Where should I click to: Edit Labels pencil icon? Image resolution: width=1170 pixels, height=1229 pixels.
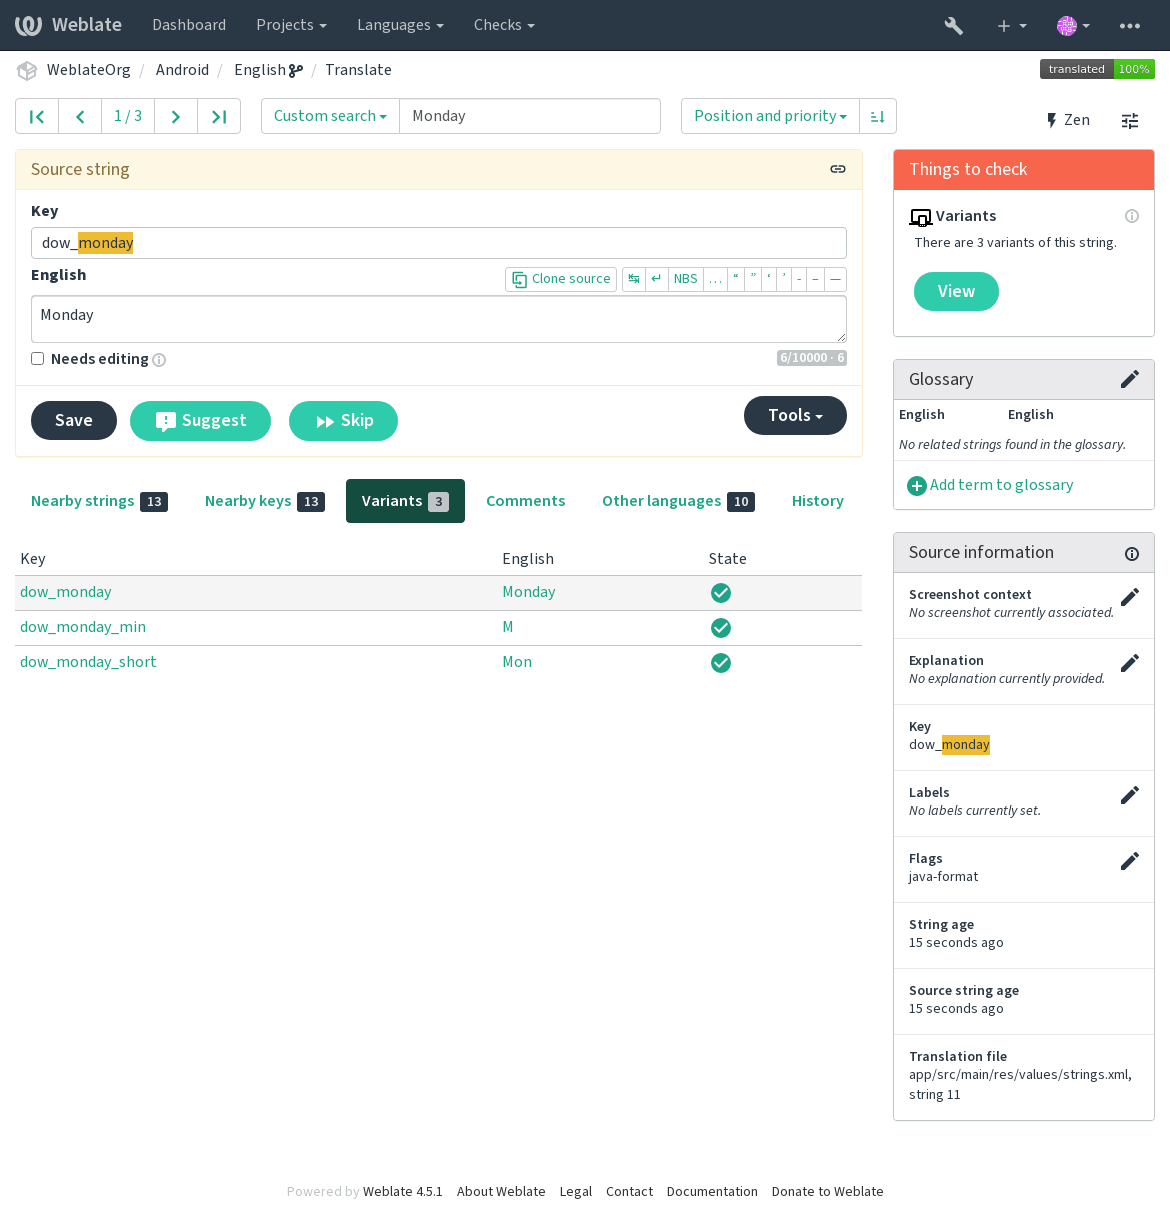[x=1130, y=795]
